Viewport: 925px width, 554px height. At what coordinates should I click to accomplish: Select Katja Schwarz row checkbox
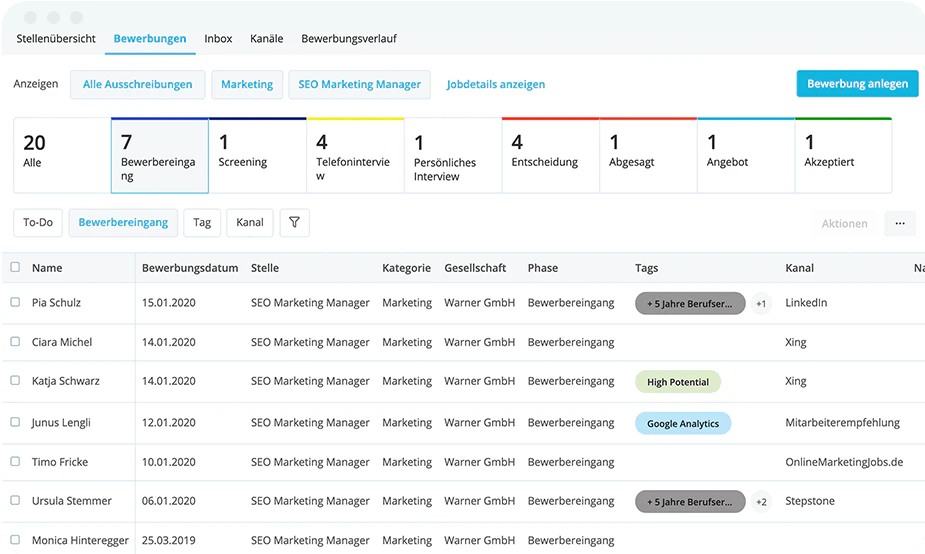[x=15, y=381]
